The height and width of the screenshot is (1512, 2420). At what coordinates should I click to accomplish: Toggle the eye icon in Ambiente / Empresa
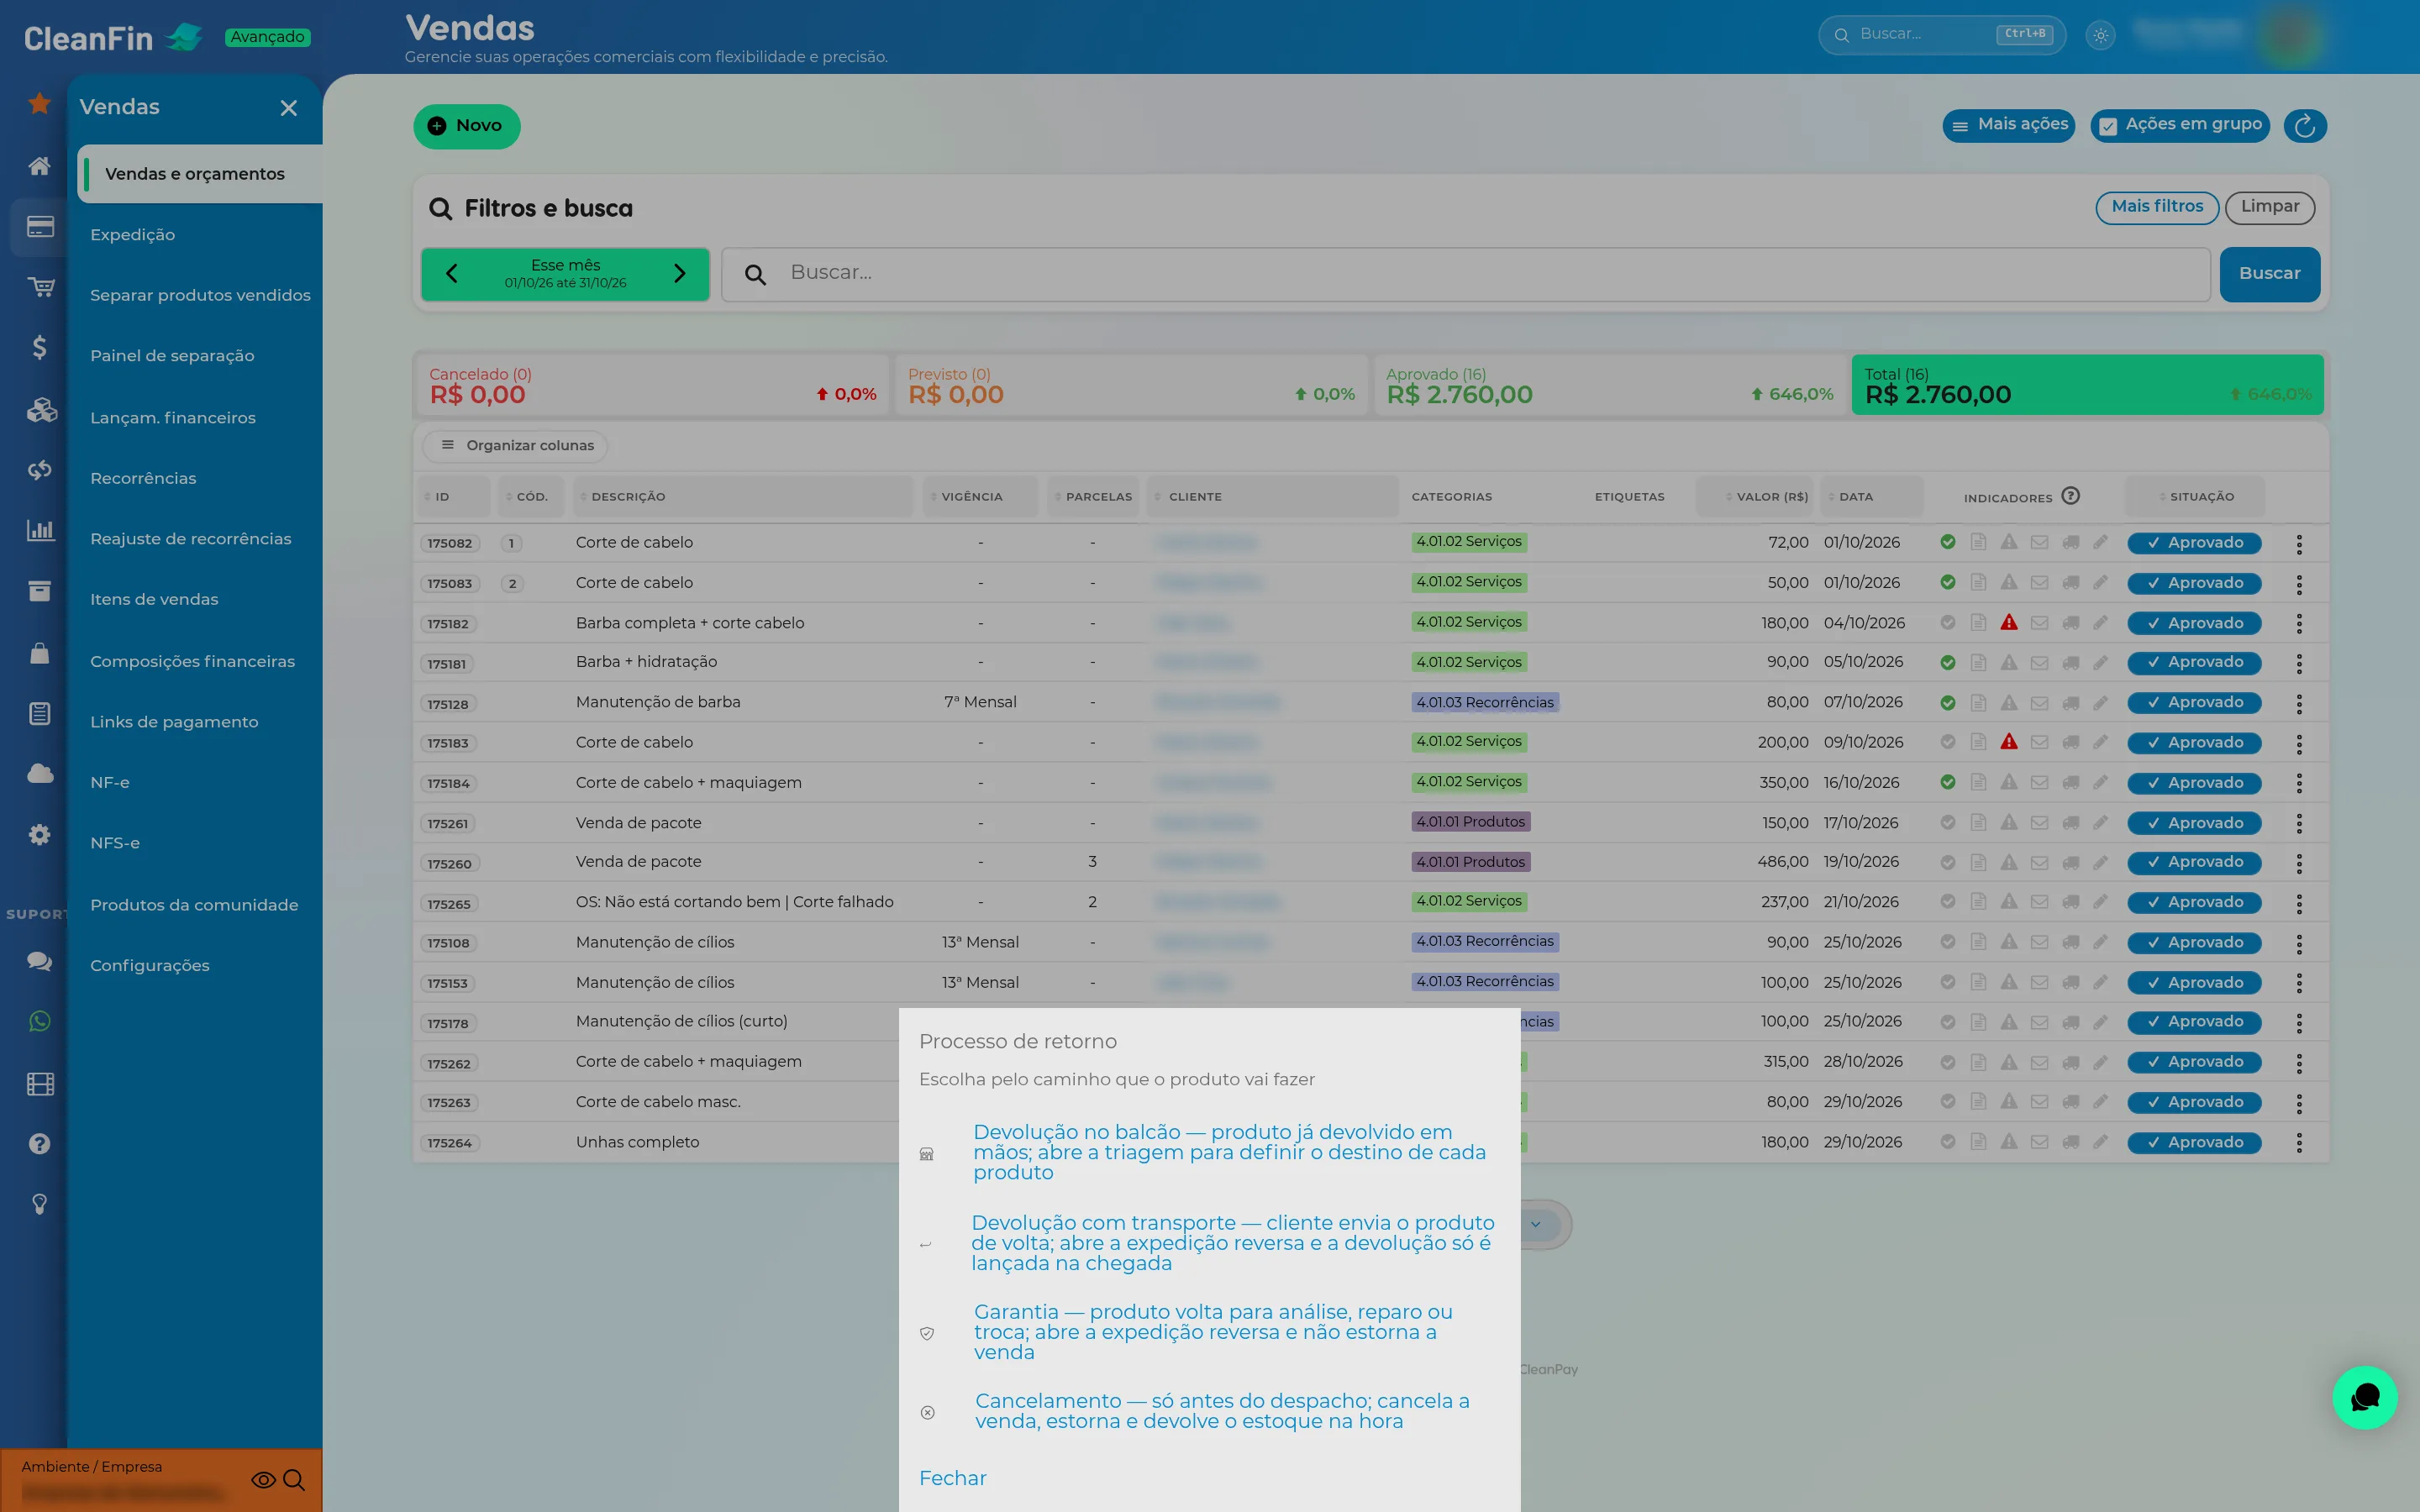(263, 1480)
